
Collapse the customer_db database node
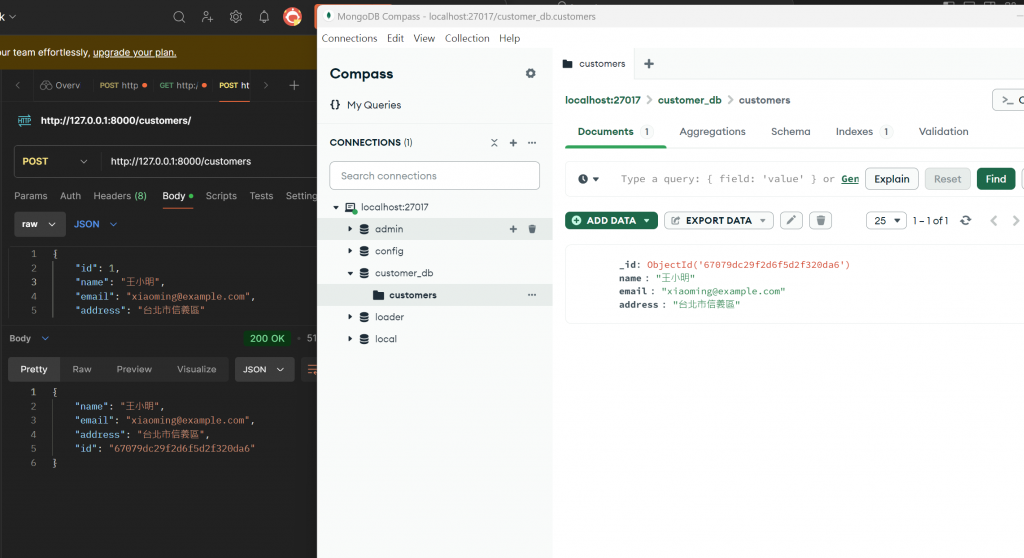click(x=350, y=273)
